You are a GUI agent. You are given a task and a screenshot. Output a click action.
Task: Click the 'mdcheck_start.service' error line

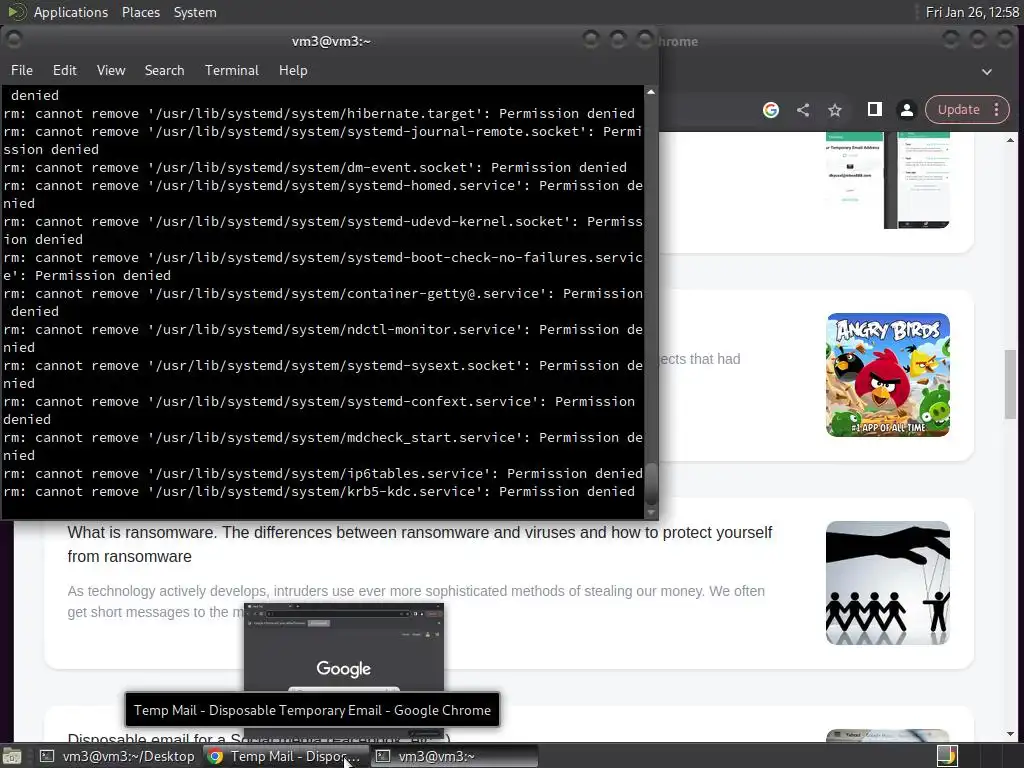(323, 447)
